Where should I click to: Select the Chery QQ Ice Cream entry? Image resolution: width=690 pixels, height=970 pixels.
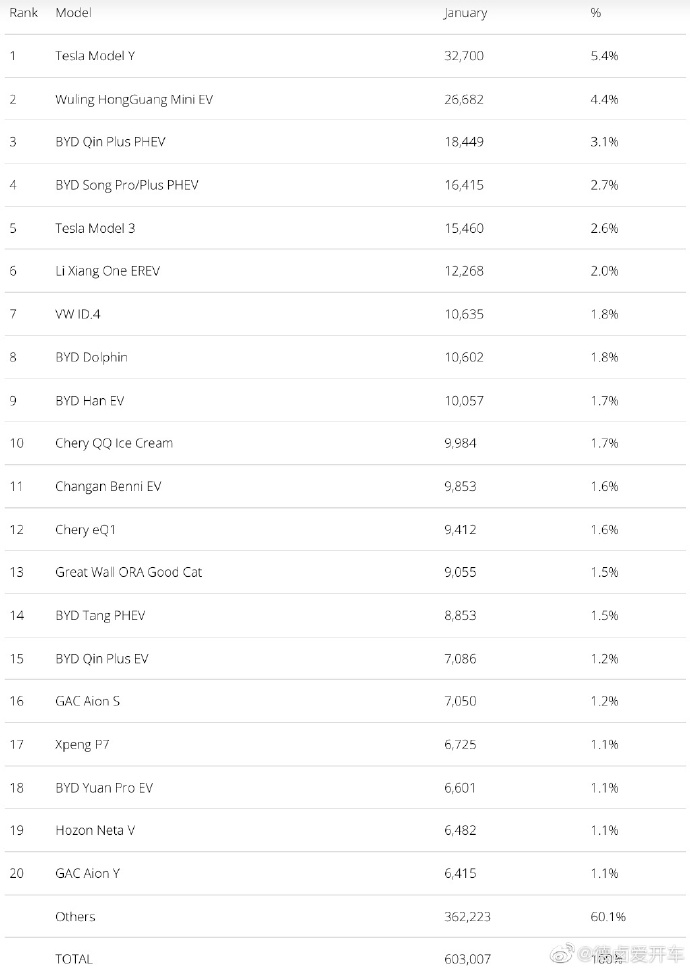pos(114,443)
